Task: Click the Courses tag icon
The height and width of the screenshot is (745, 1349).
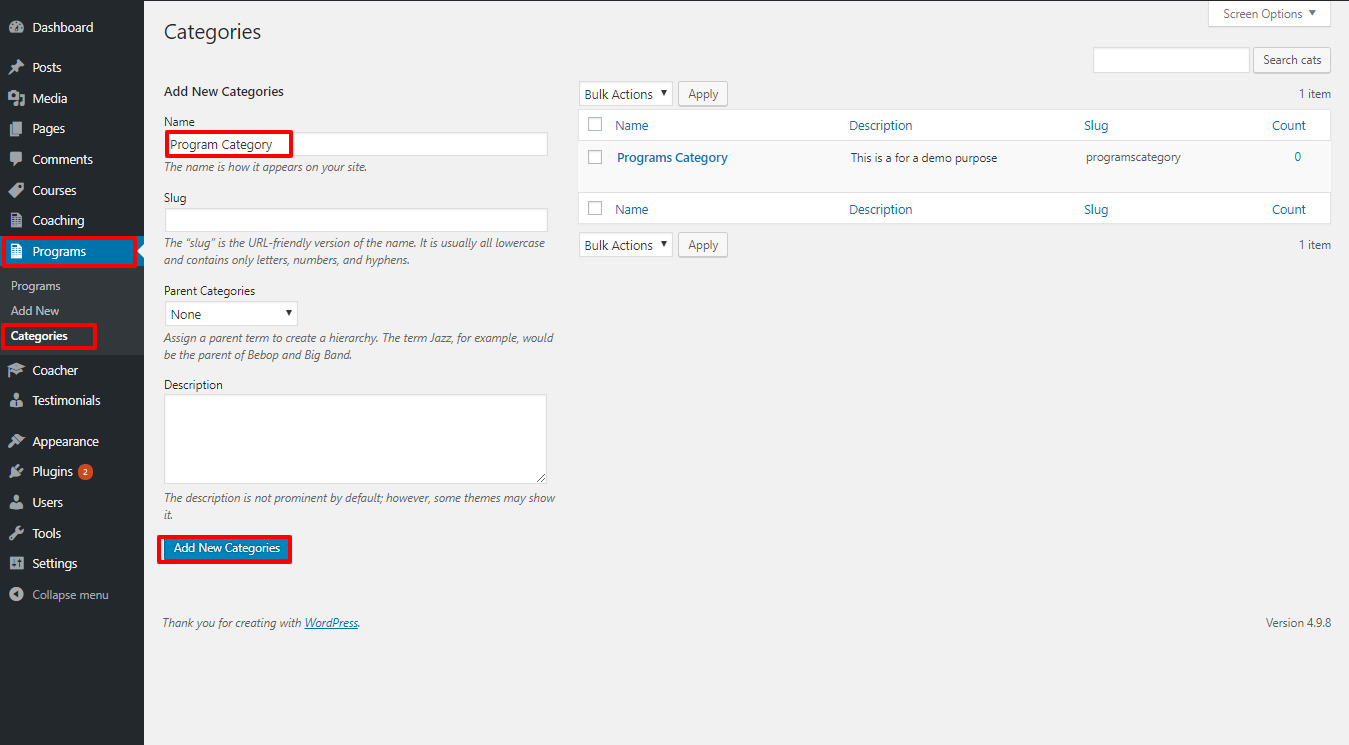Action: (x=16, y=190)
